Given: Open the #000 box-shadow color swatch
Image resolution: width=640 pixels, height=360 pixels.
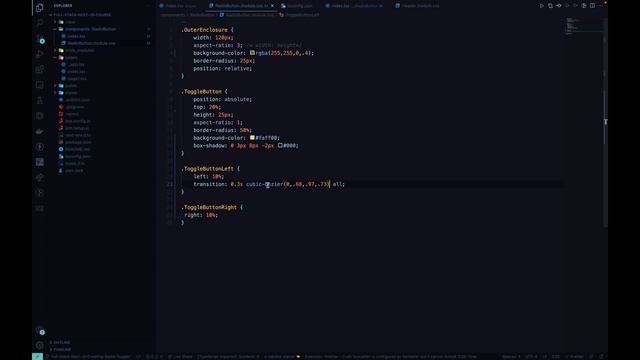Looking at the screenshot, I should point(280,145).
